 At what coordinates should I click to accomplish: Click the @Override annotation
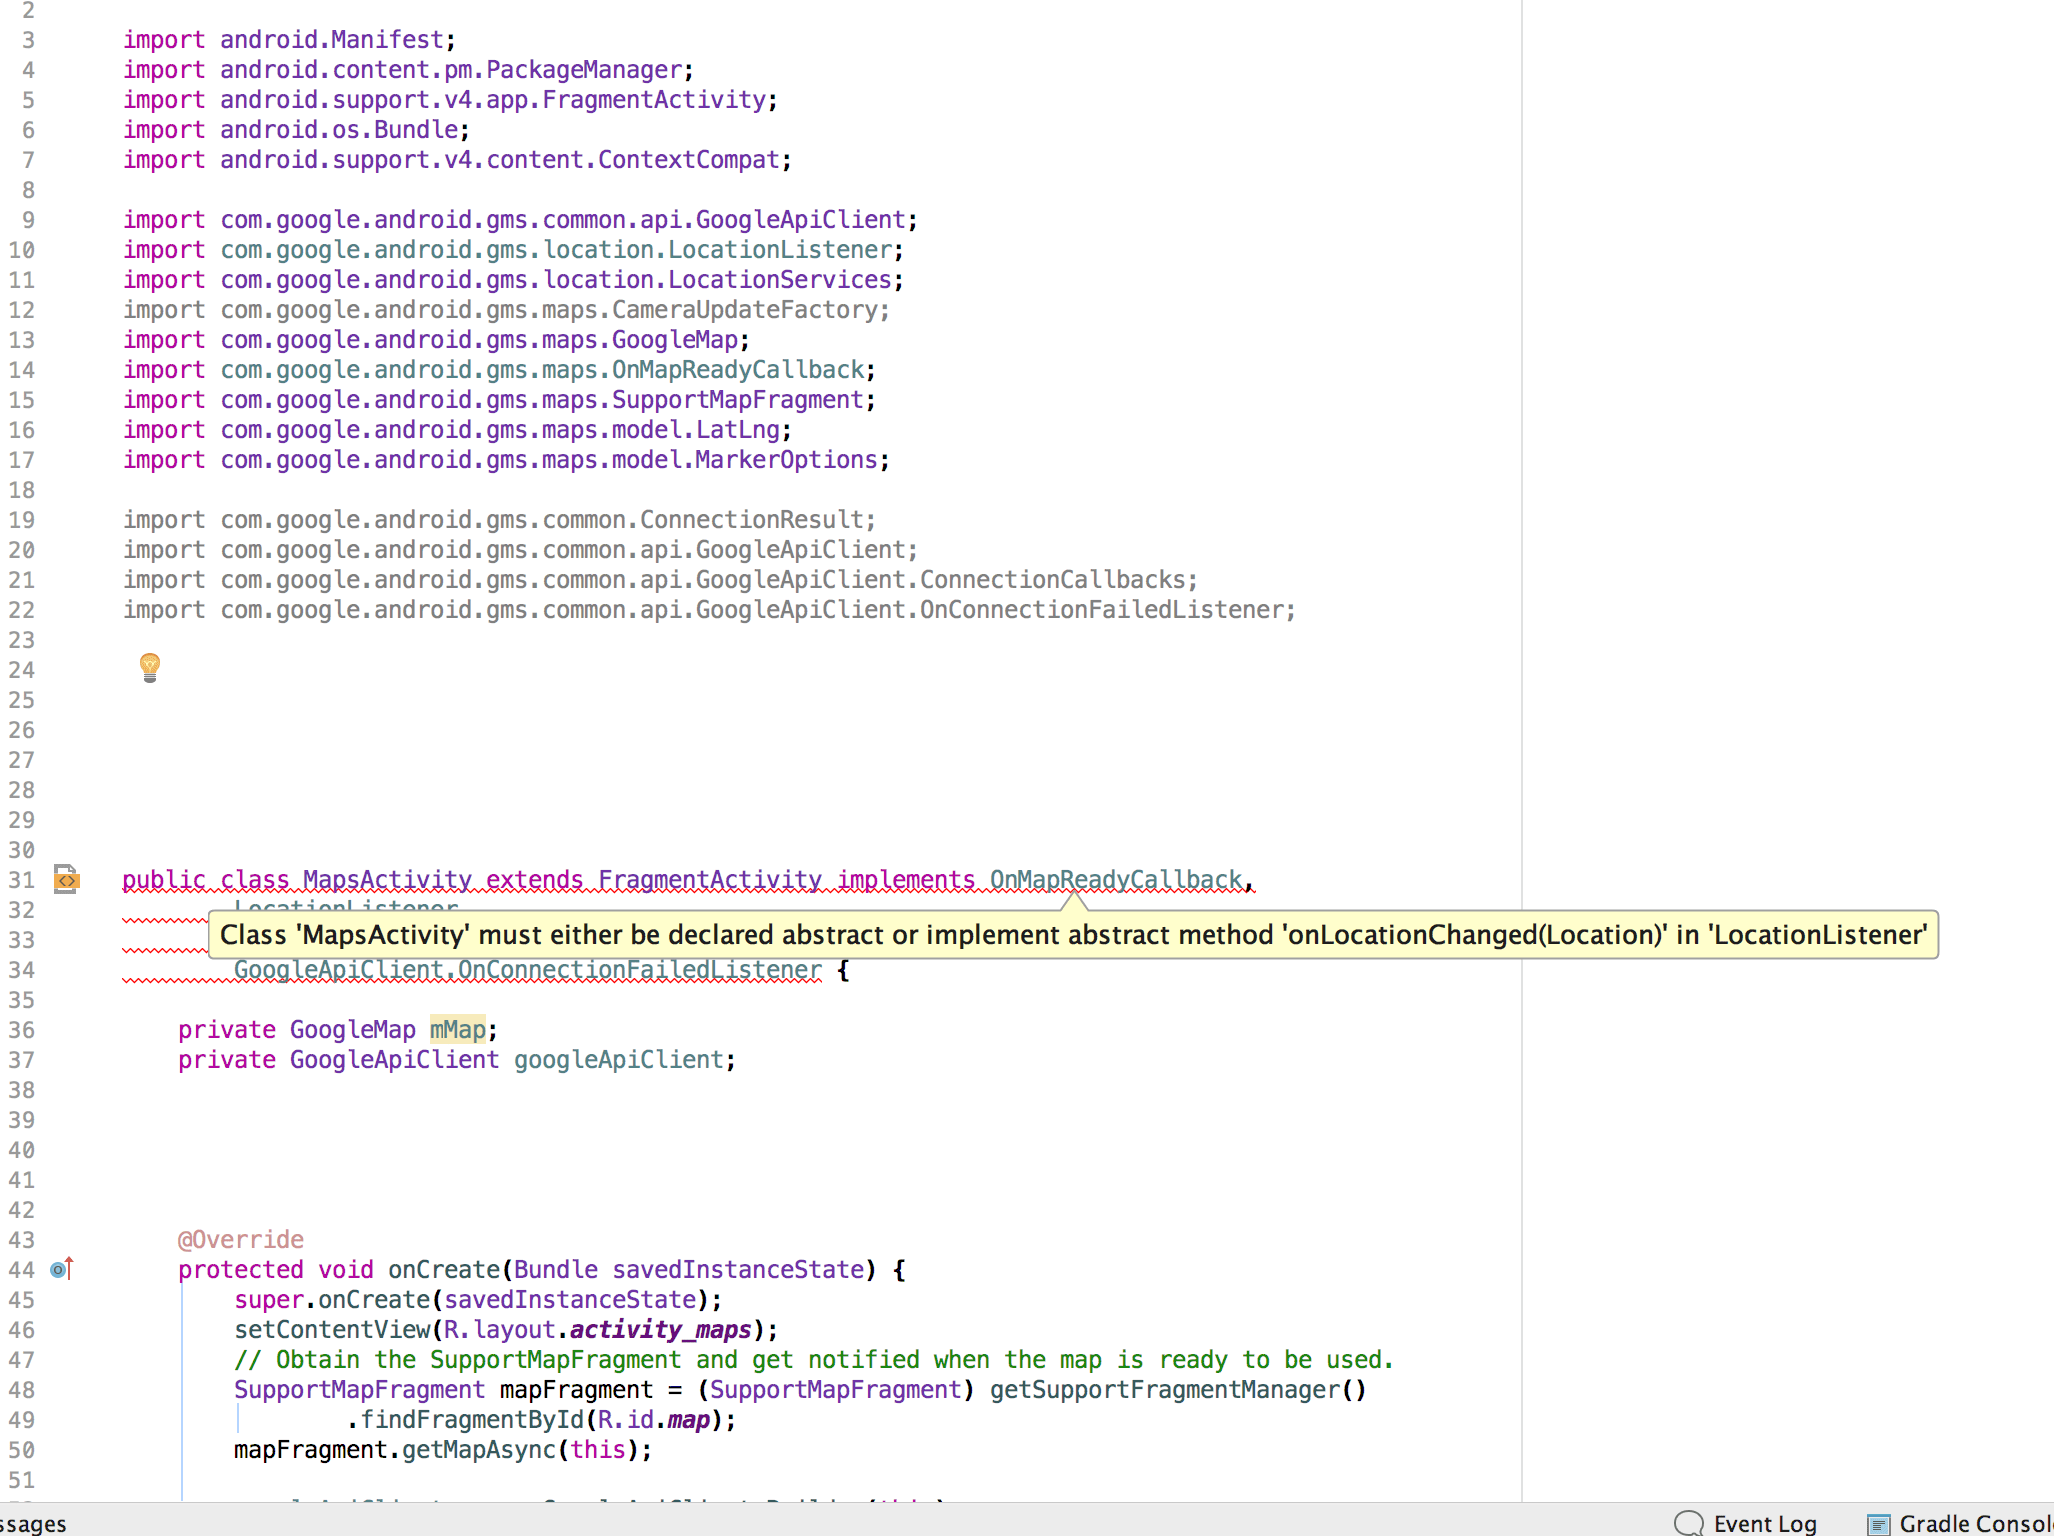pos(241,1239)
